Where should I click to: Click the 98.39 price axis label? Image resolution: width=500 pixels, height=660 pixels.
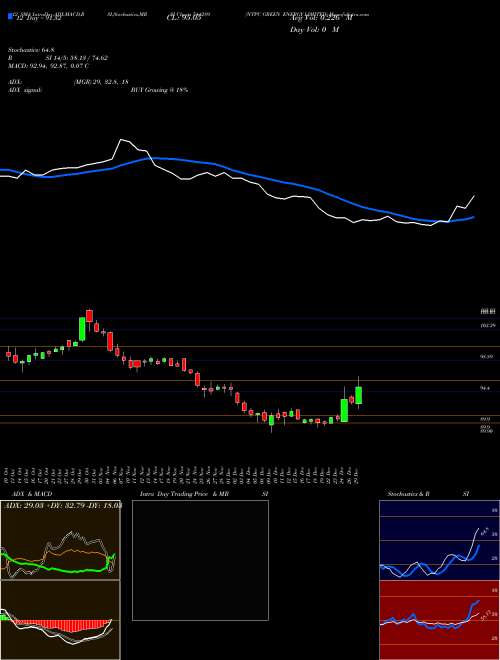(487, 357)
